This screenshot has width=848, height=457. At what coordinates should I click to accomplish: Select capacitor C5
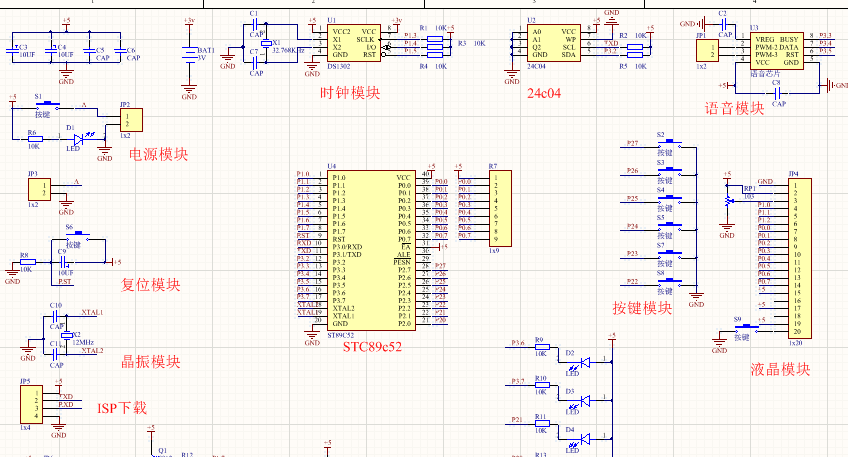pos(89,51)
